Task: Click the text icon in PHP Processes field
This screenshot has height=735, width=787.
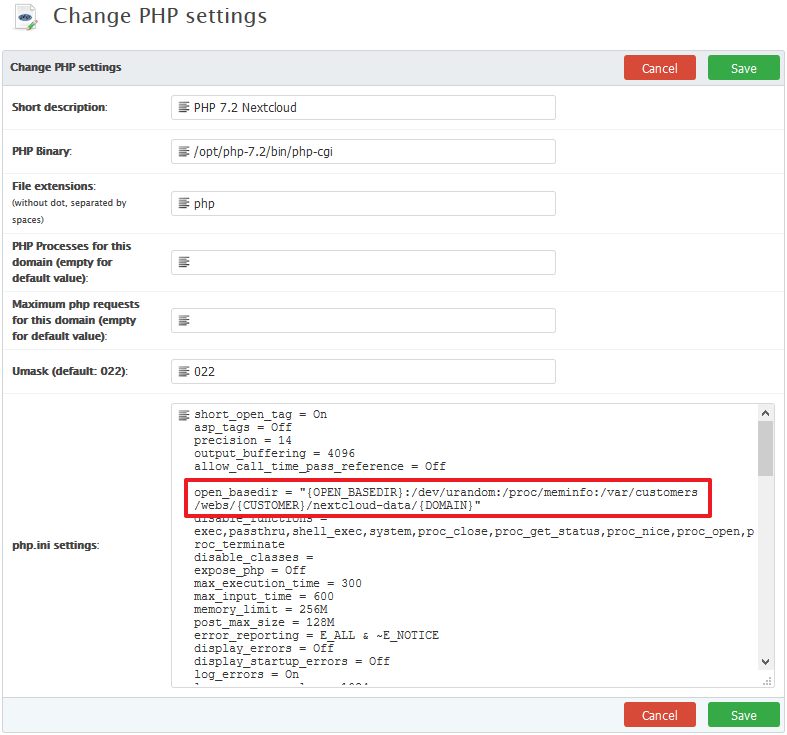Action: point(184,262)
